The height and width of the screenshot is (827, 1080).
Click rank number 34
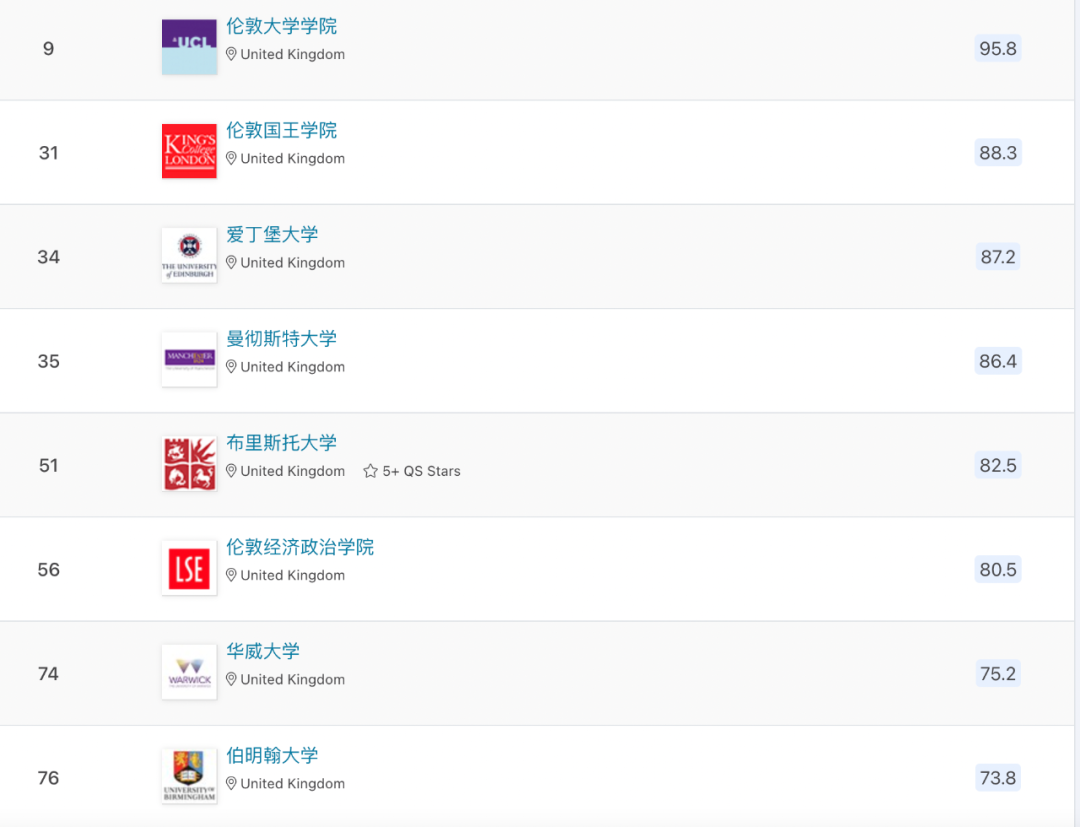click(x=48, y=257)
